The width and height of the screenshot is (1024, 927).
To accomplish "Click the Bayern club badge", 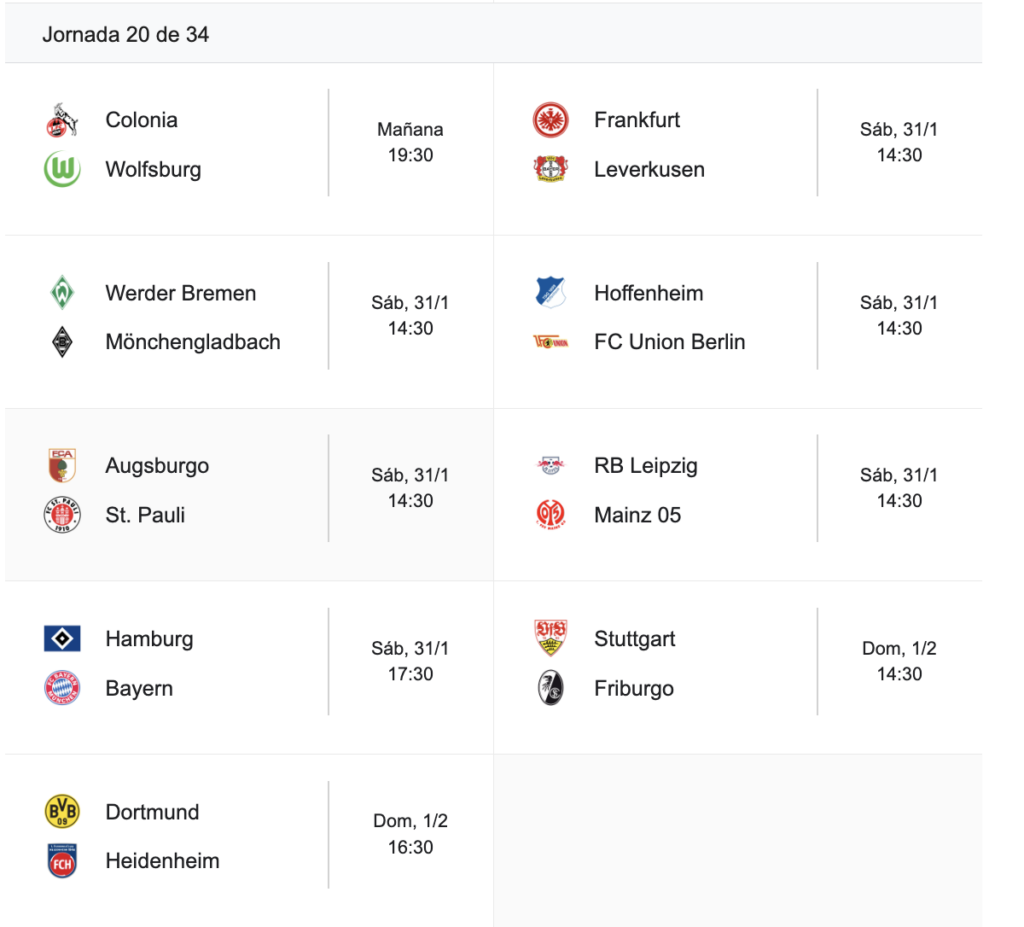I will point(62,688).
